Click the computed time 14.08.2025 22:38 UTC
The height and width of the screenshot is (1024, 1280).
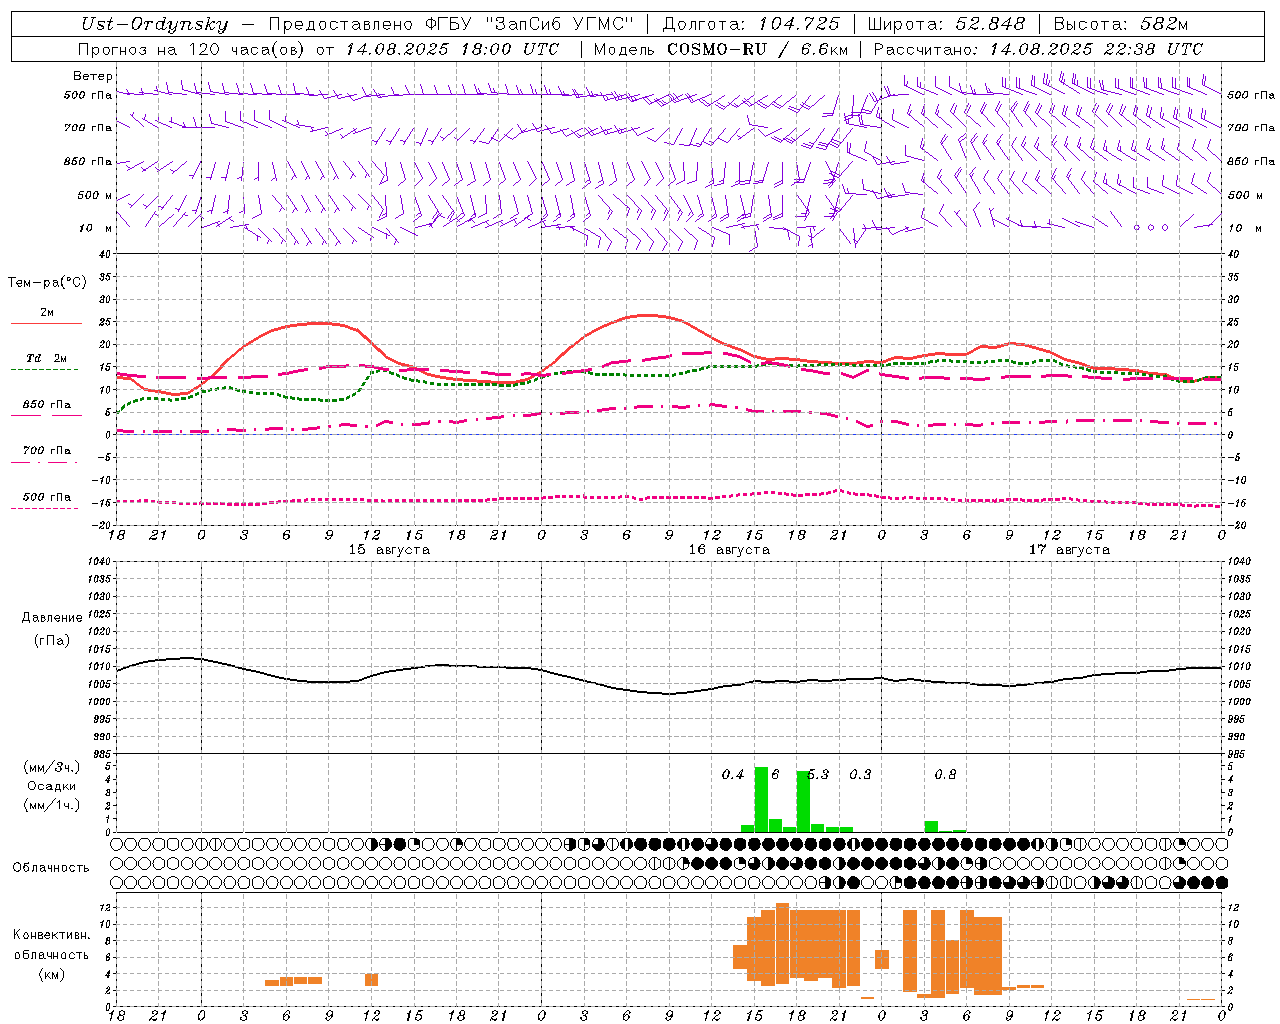1096,49
